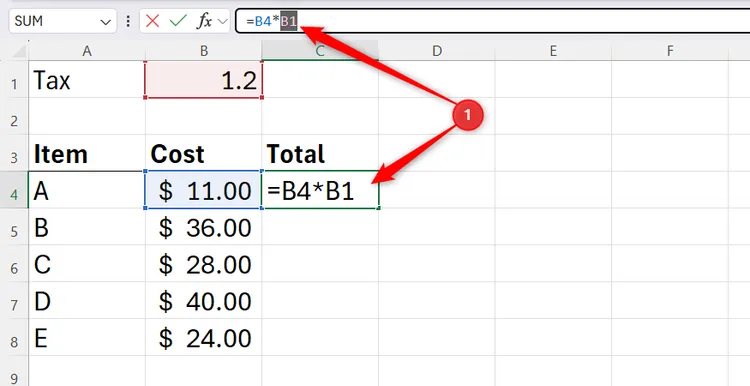Click the cell showing $ 40.00
This screenshot has height=386, width=750.
204,300
